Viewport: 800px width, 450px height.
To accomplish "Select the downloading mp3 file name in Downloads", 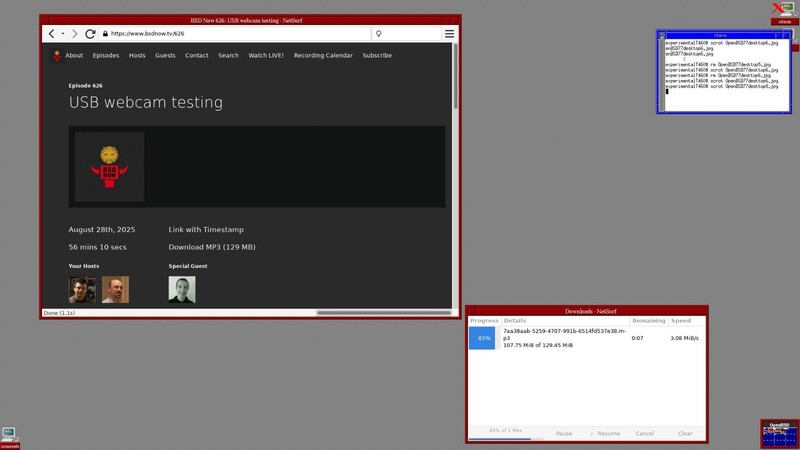I will pos(564,334).
